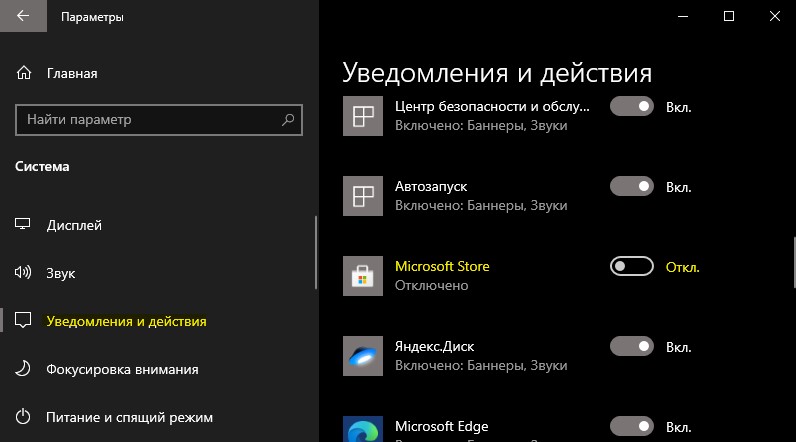
Task: Maximize the Параметры window
Action: (x=729, y=16)
